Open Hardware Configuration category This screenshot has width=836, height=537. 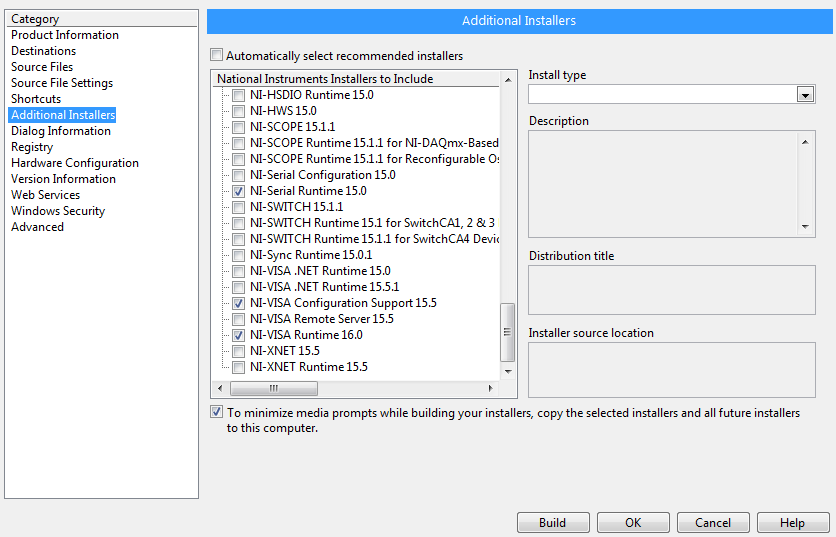[x=75, y=163]
